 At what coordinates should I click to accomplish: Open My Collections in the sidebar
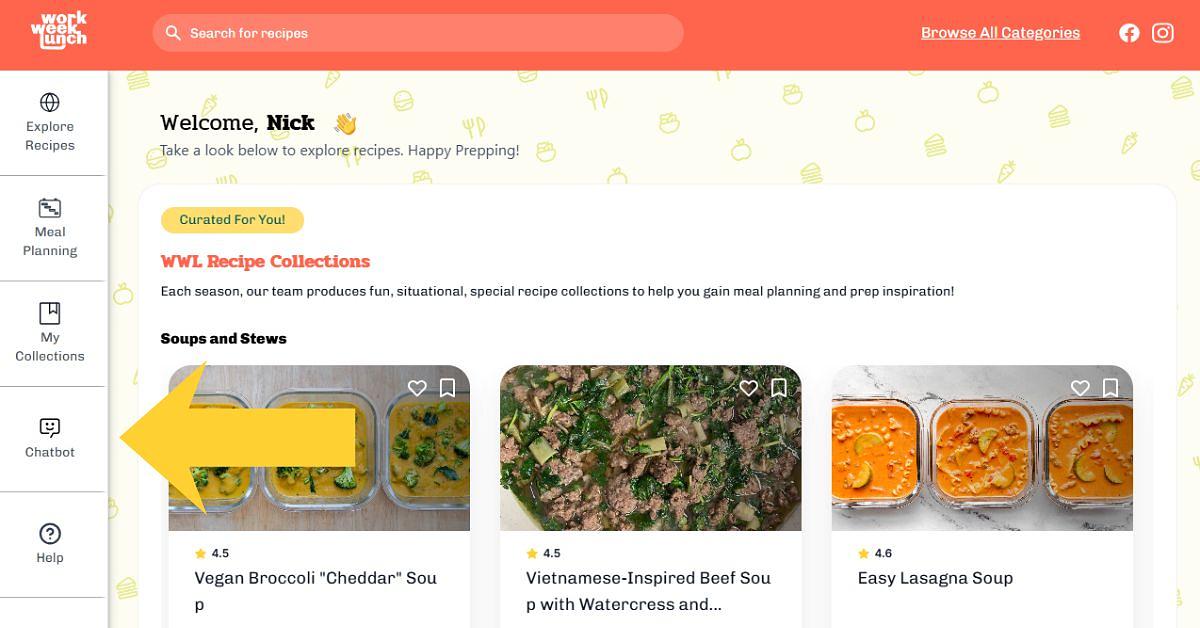50,333
